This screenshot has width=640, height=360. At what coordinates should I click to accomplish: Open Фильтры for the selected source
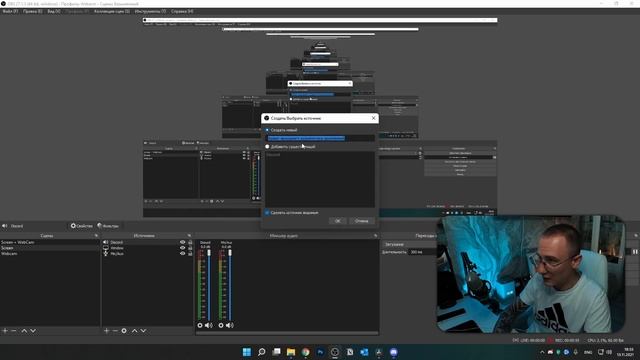coord(108,226)
